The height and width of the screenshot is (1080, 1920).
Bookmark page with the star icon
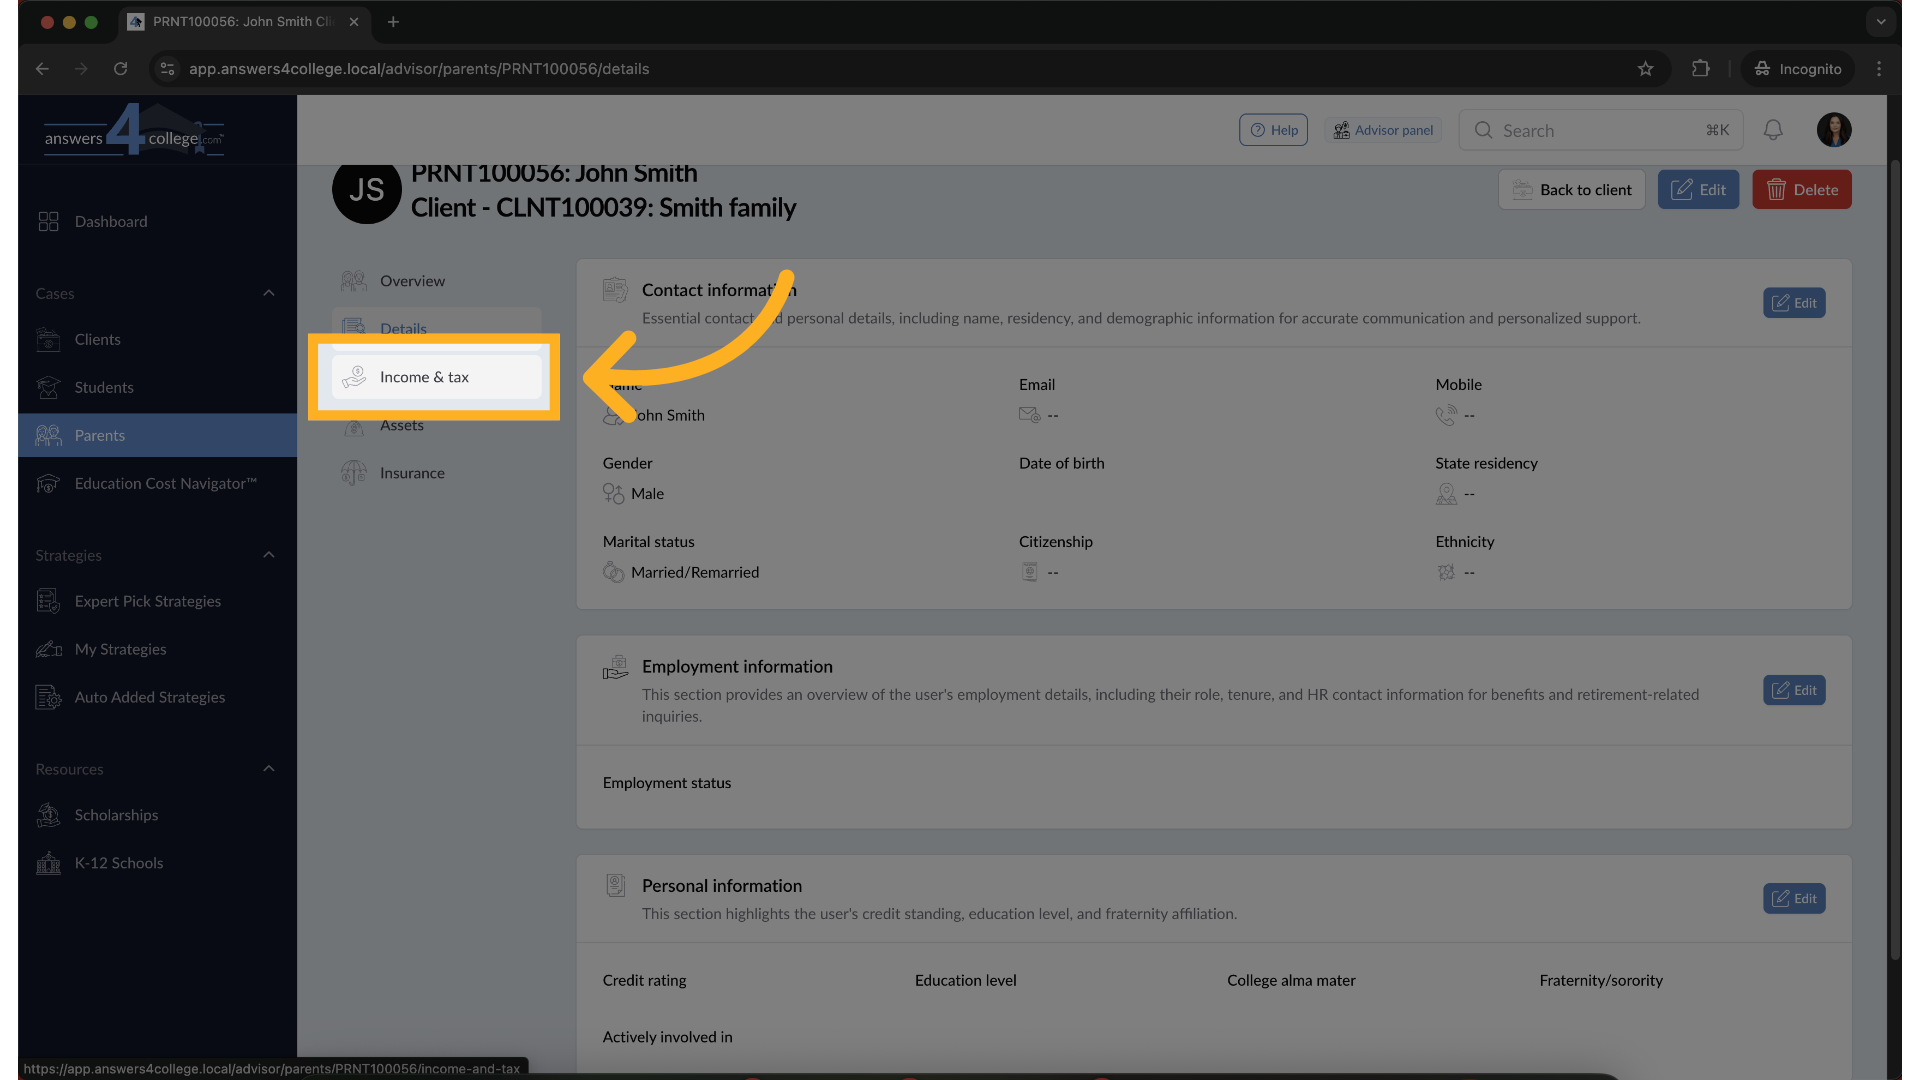coord(1645,69)
